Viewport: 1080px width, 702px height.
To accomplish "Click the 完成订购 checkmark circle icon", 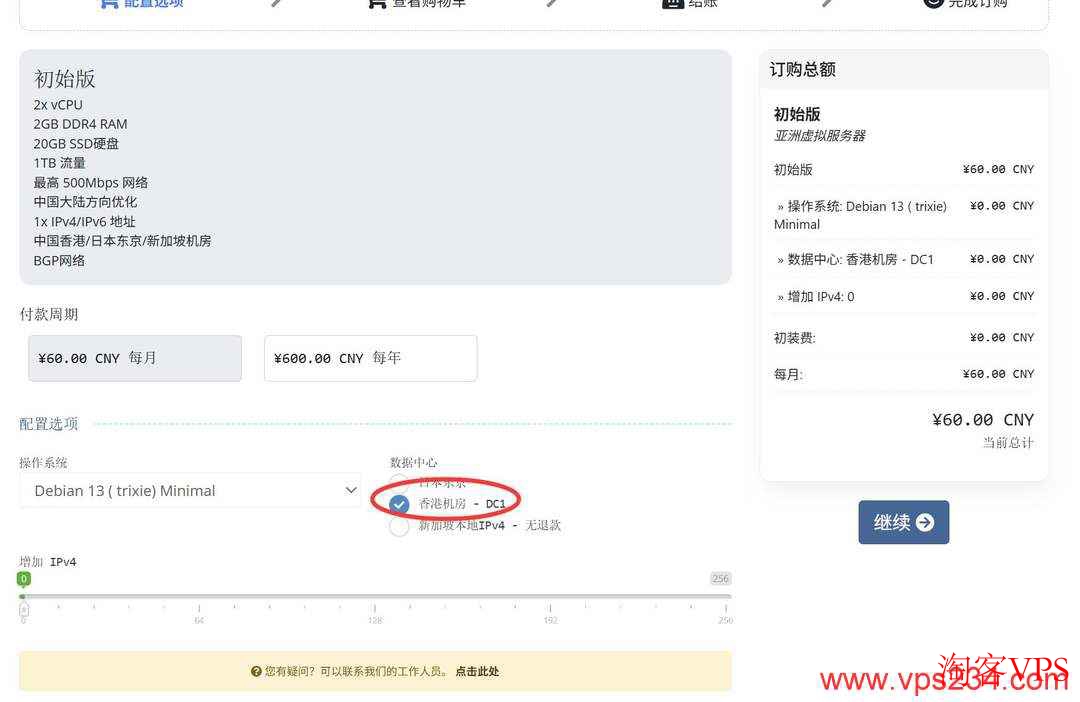I will (x=933, y=3).
